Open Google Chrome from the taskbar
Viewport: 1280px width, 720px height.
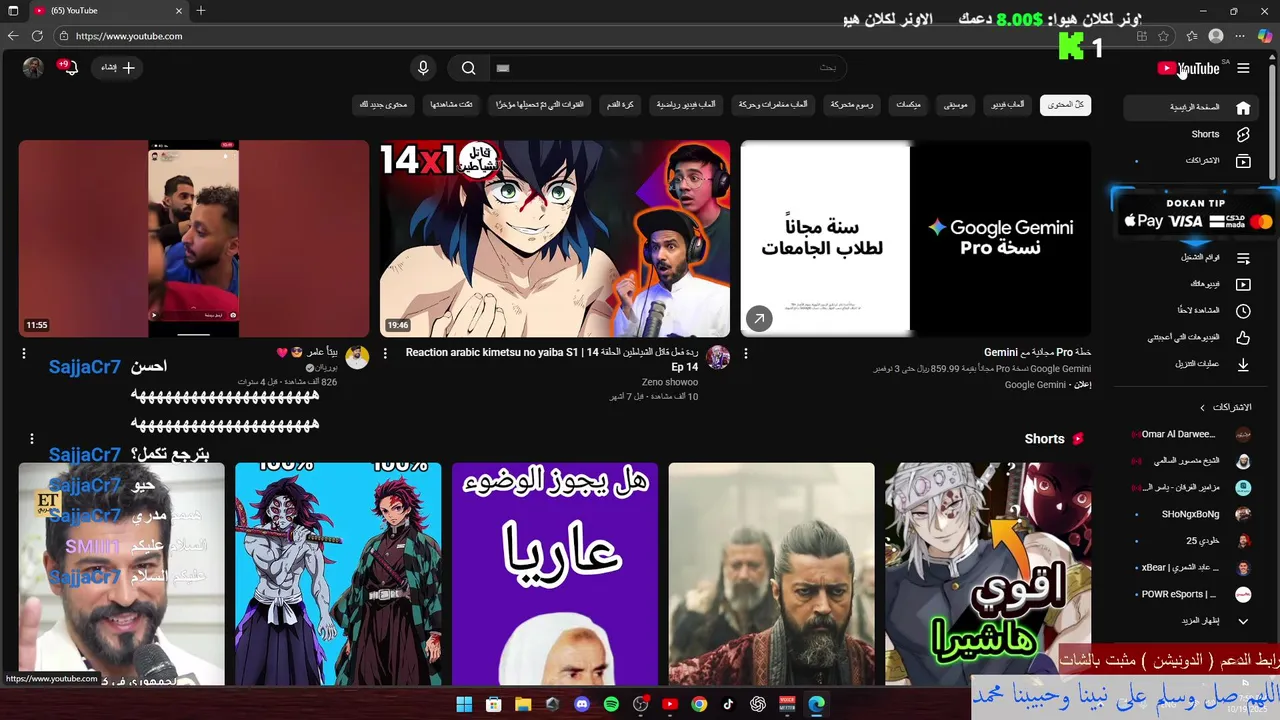tap(699, 704)
